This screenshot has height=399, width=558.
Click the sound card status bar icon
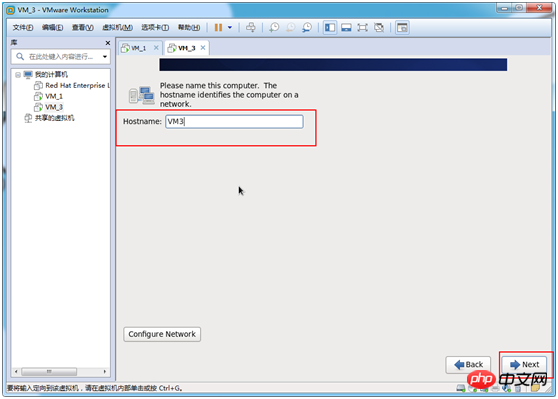(506, 388)
